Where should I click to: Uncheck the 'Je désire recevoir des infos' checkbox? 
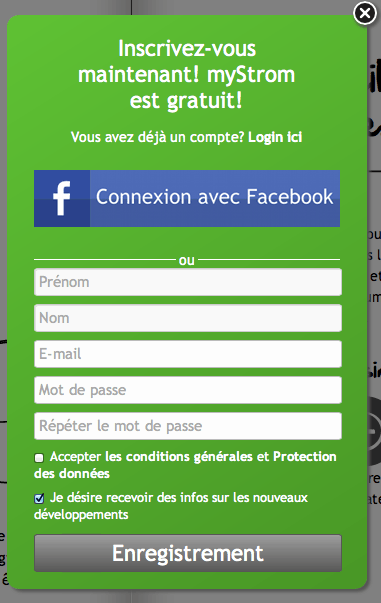[x=39, y=499]
